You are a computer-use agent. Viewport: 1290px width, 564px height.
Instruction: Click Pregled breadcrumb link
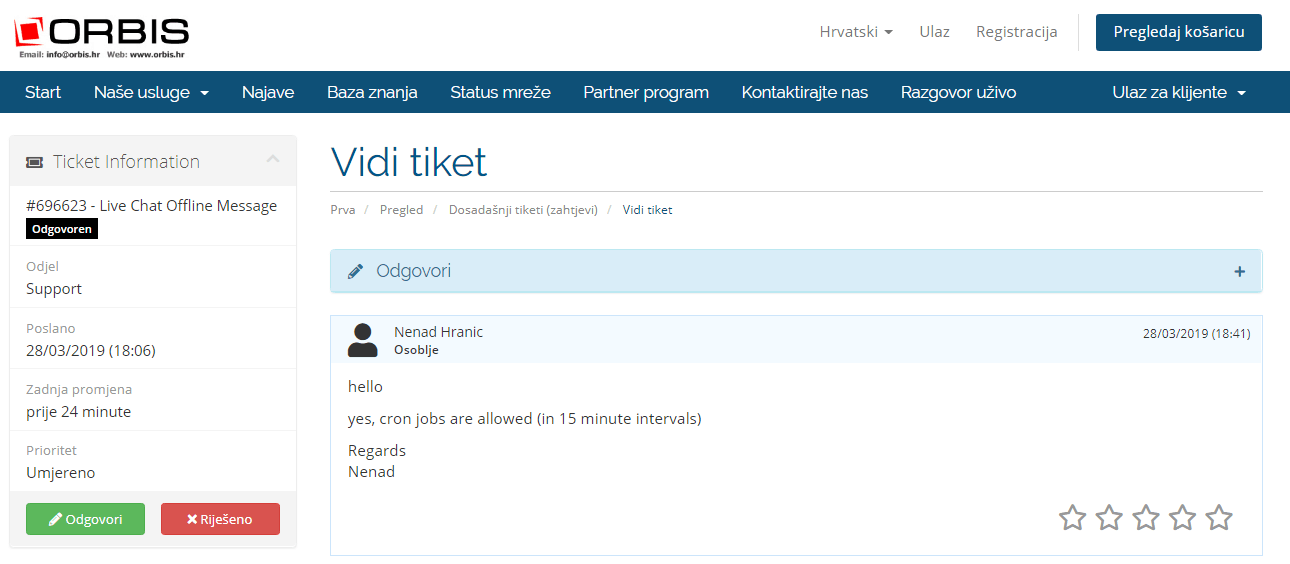(401, 210)
